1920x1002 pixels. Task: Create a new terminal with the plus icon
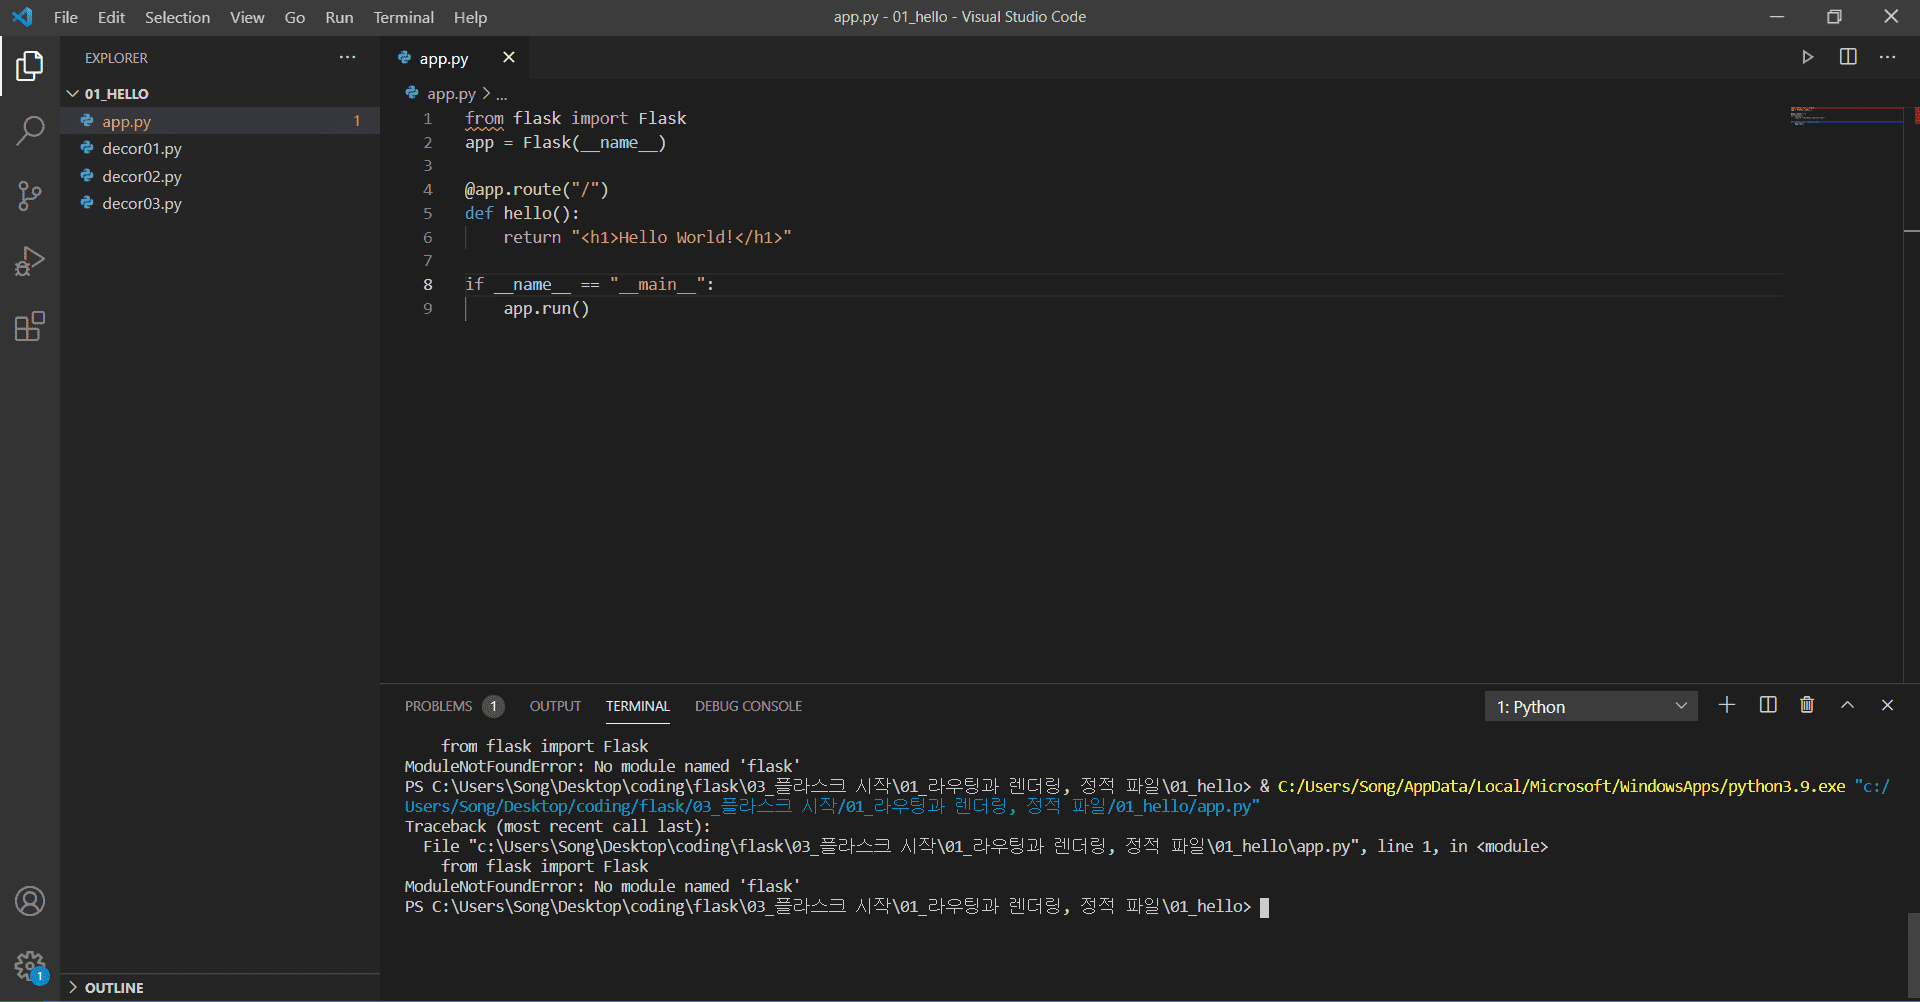coord(1727,705)
